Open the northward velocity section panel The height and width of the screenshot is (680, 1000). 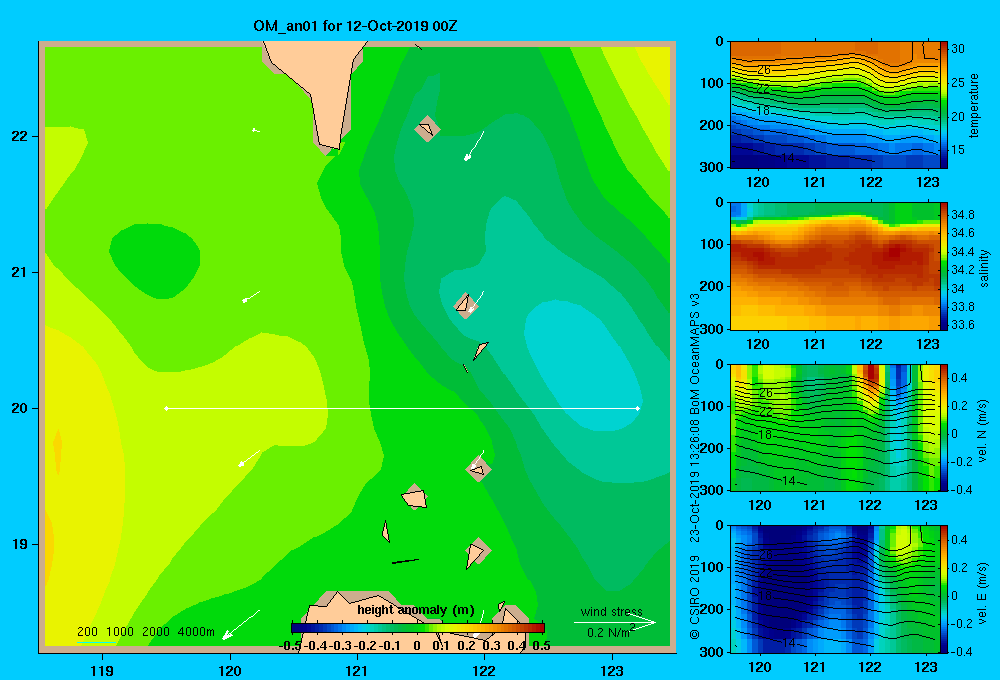pyautogui.click(x=835, y=427)
